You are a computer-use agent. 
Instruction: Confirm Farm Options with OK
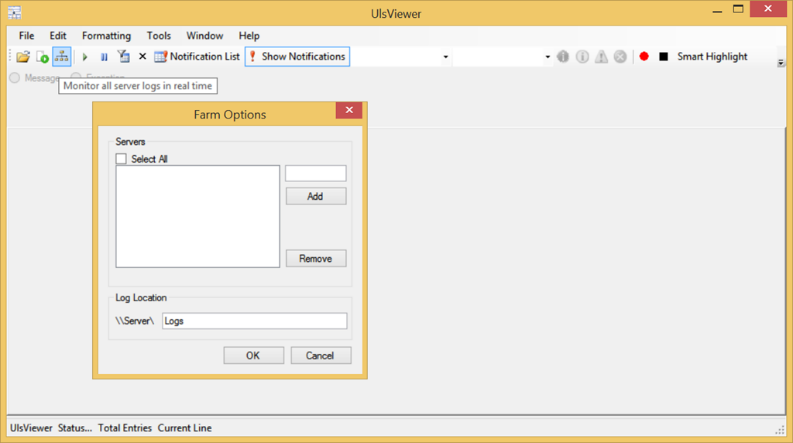253,356
